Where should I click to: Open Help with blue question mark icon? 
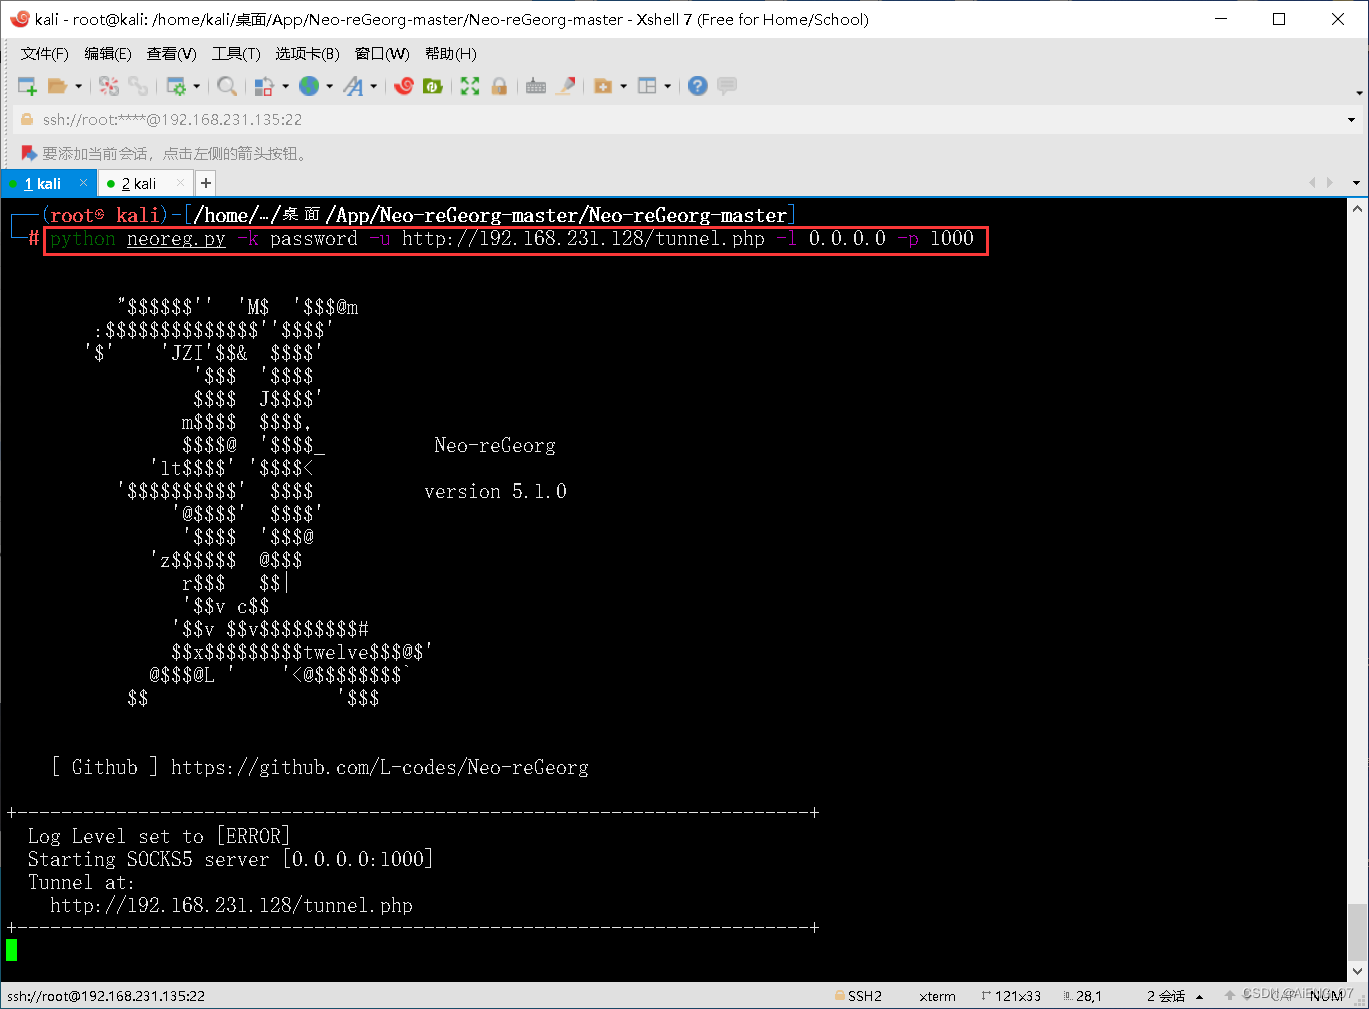(698, 86)
